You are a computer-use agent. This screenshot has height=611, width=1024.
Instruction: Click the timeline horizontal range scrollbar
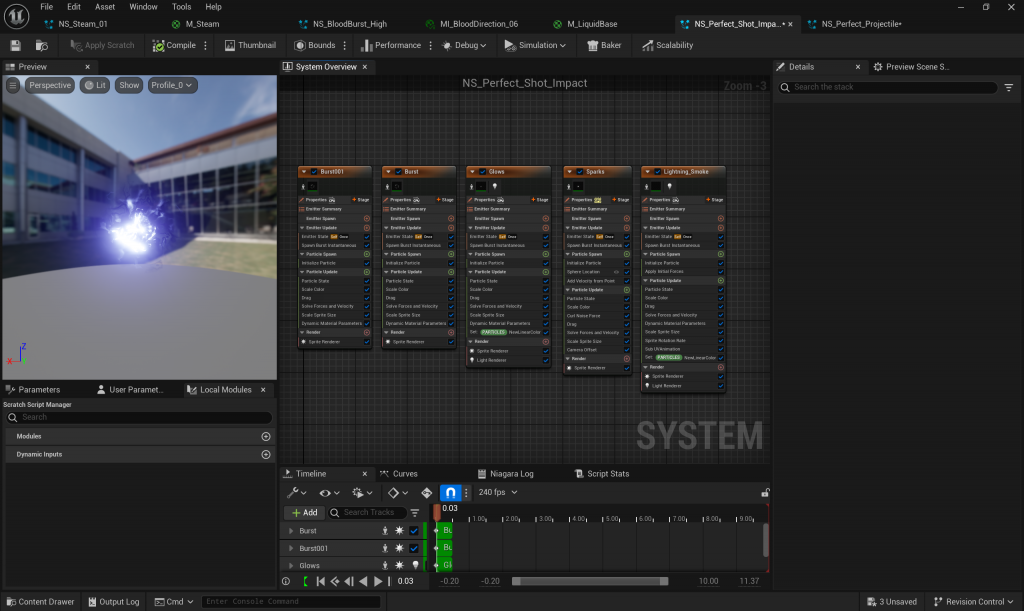(590, 581)
